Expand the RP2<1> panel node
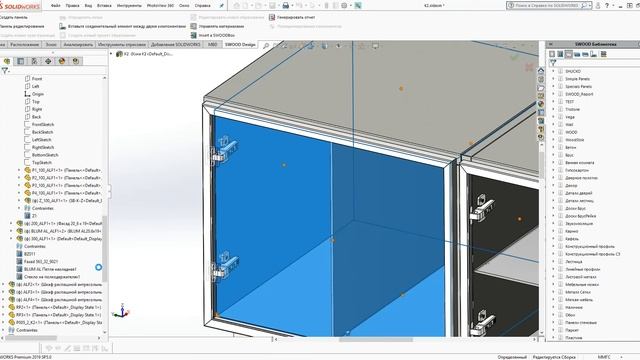Screen dimensions: 640x360 pyautogui.click(x=3, y=307)
